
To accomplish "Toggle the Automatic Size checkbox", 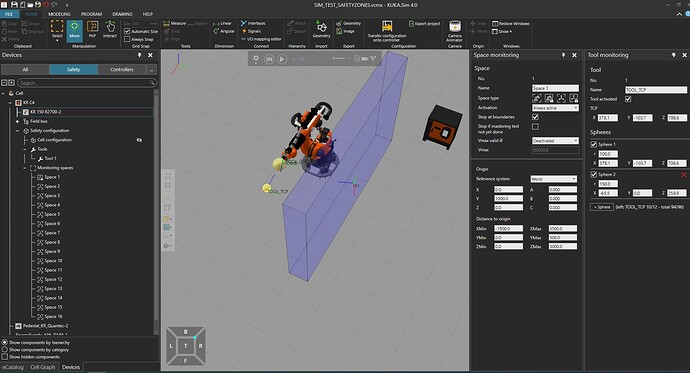I will 127,31.
